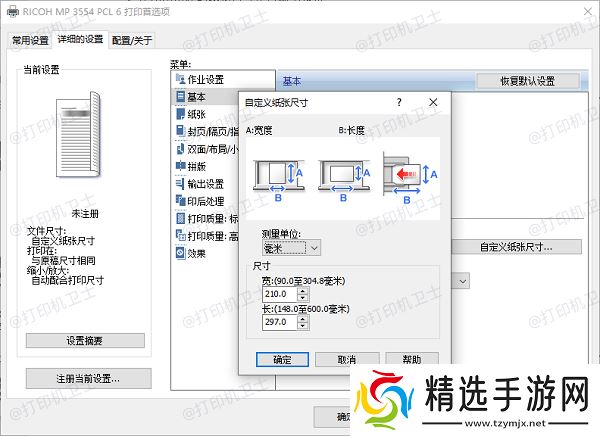Close the 自定义纸张尺寸 dialog
The width and height of the screenshot is (600, 436).
(432, 102)
